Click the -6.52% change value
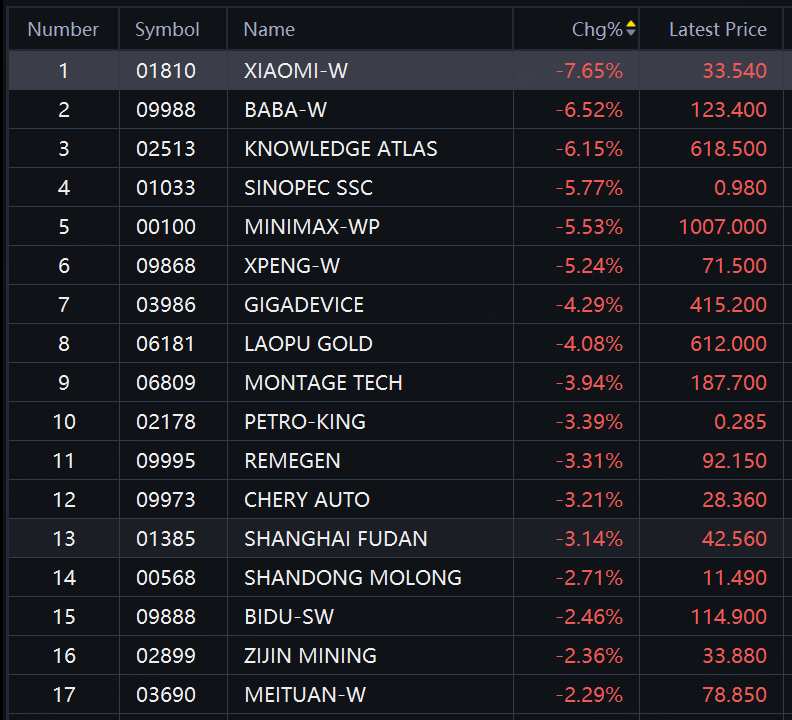 [589, 110]
